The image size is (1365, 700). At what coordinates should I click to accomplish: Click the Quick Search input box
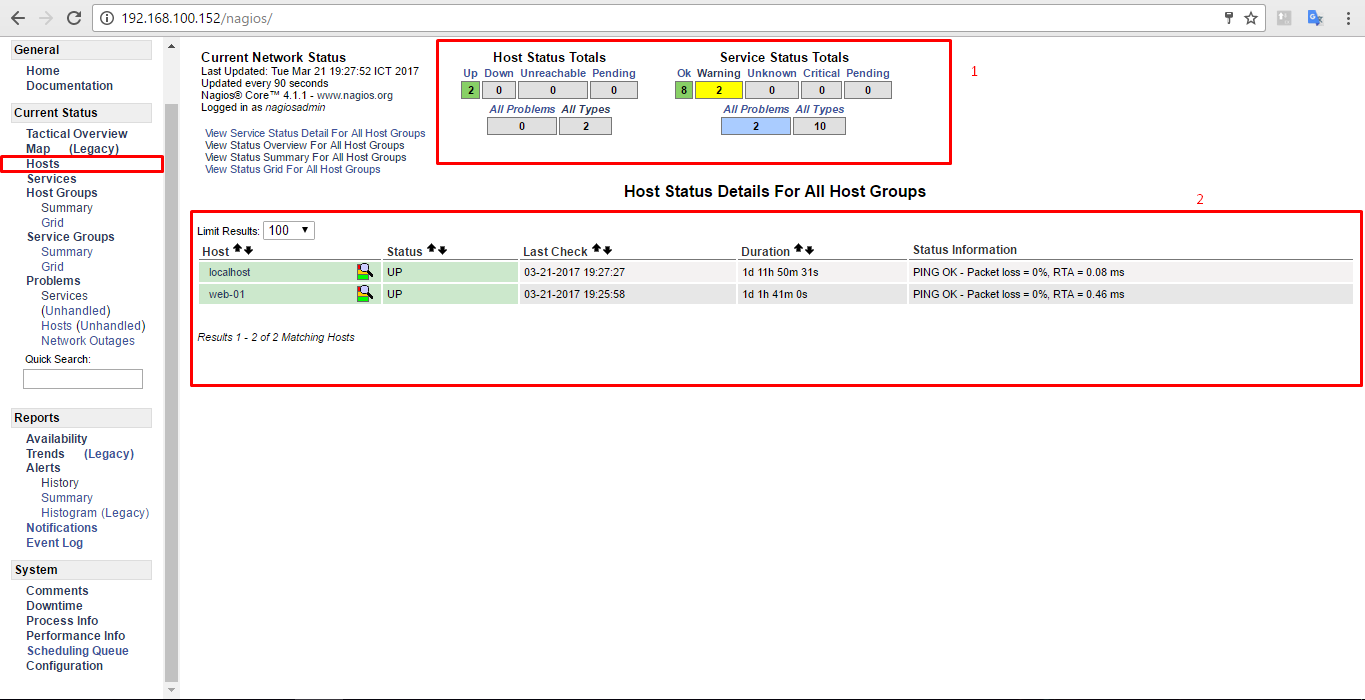[x=83, y=379]
